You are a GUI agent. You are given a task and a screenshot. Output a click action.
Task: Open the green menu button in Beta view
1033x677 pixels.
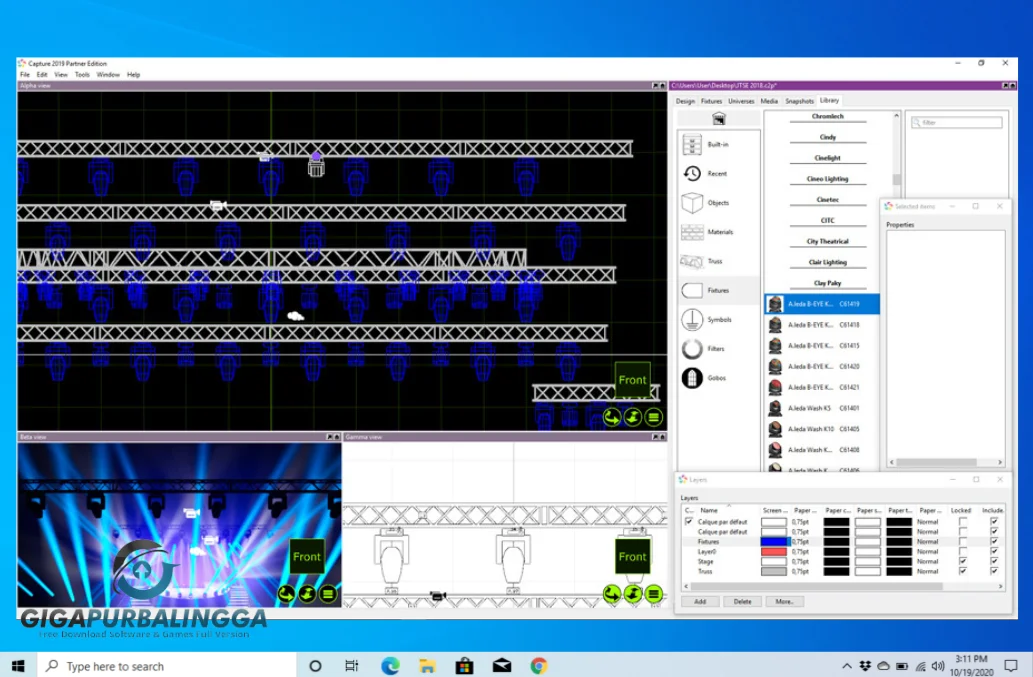coord(327,594)
